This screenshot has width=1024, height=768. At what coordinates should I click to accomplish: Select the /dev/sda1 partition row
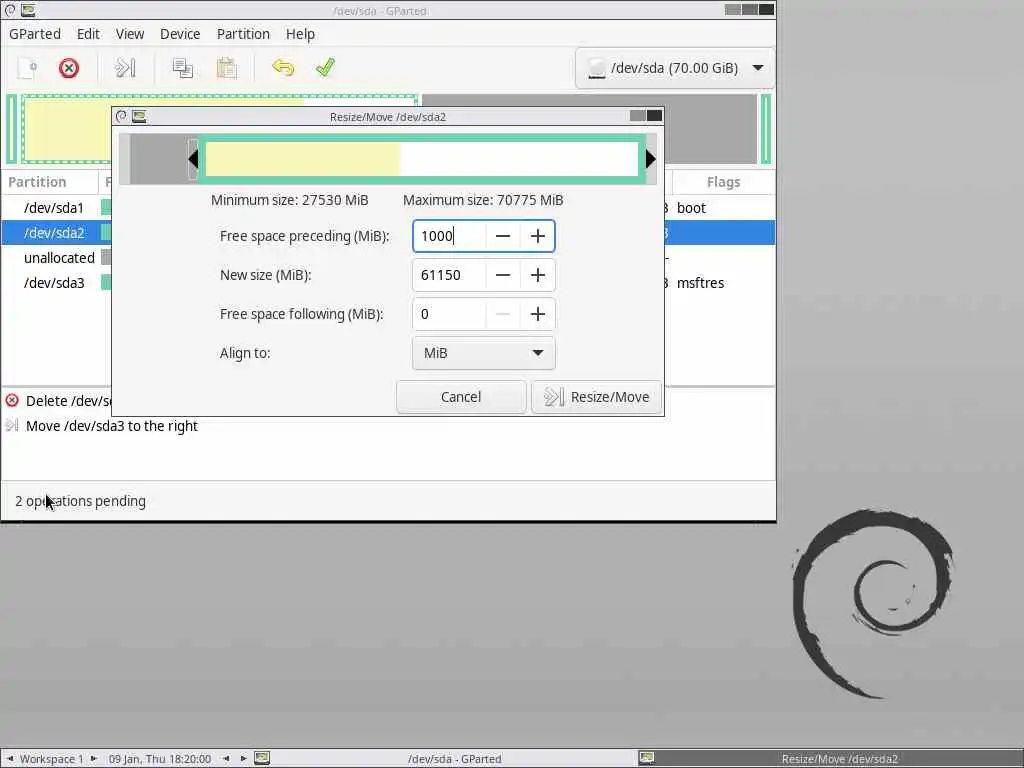388,208
